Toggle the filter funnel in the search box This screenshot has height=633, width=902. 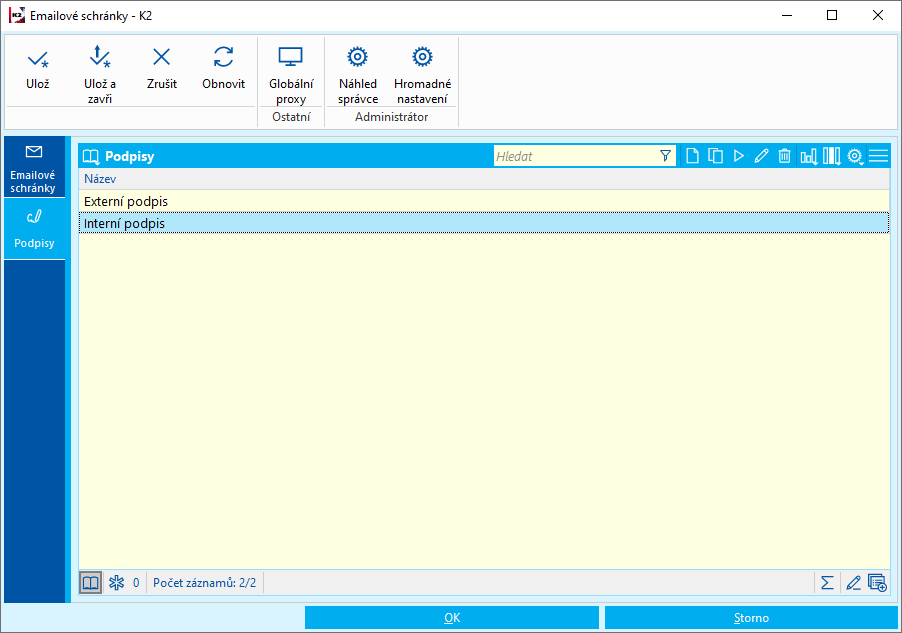[x=666, y=156]
